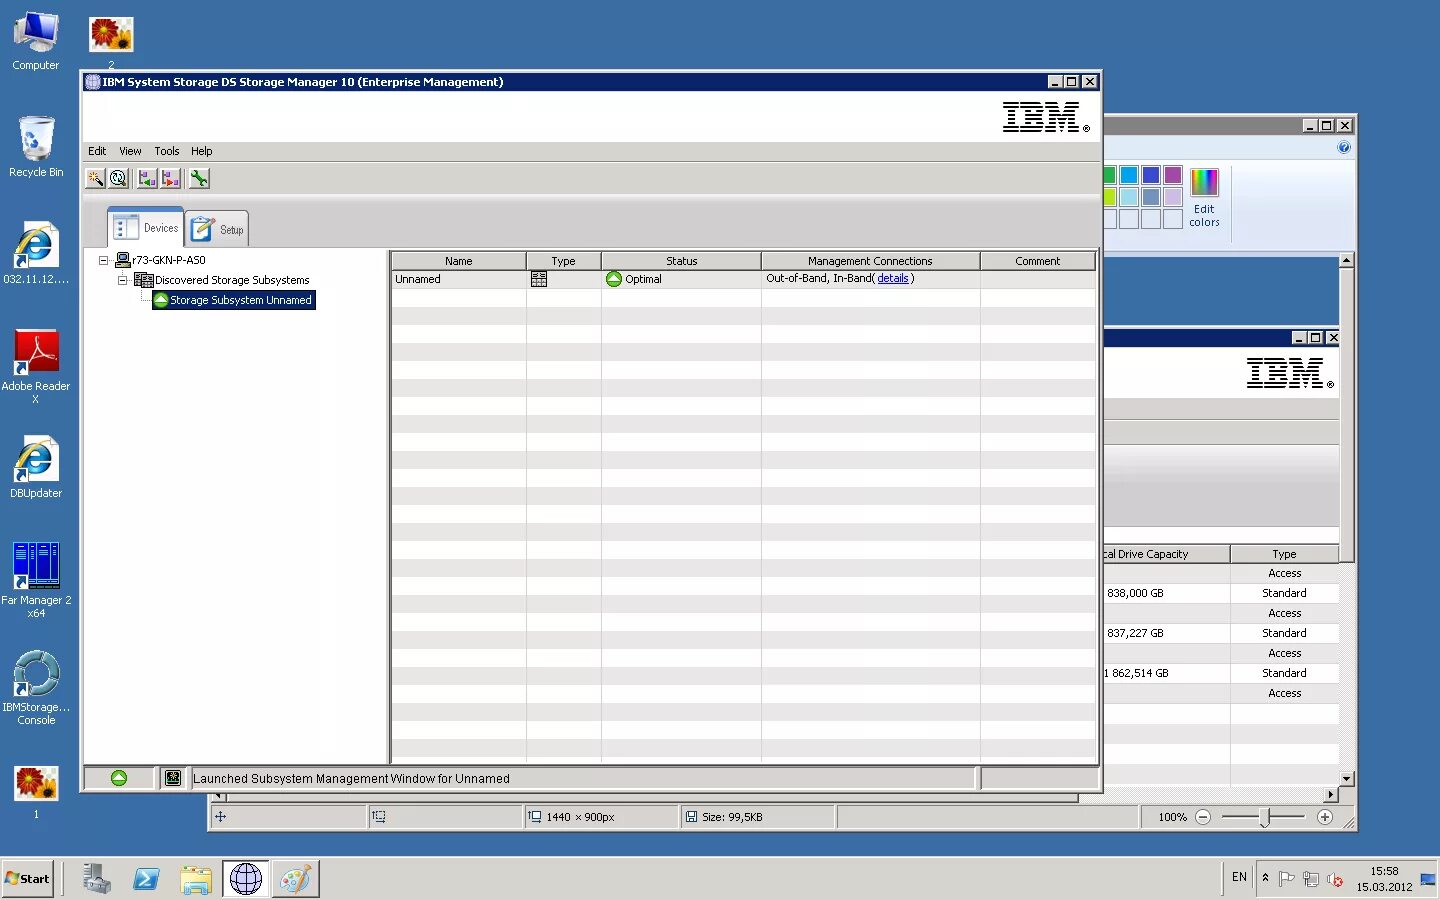
Task: Open the Adobe Reader X desktop shortcut
Action: pyautogui.click(x=36, y=365)
